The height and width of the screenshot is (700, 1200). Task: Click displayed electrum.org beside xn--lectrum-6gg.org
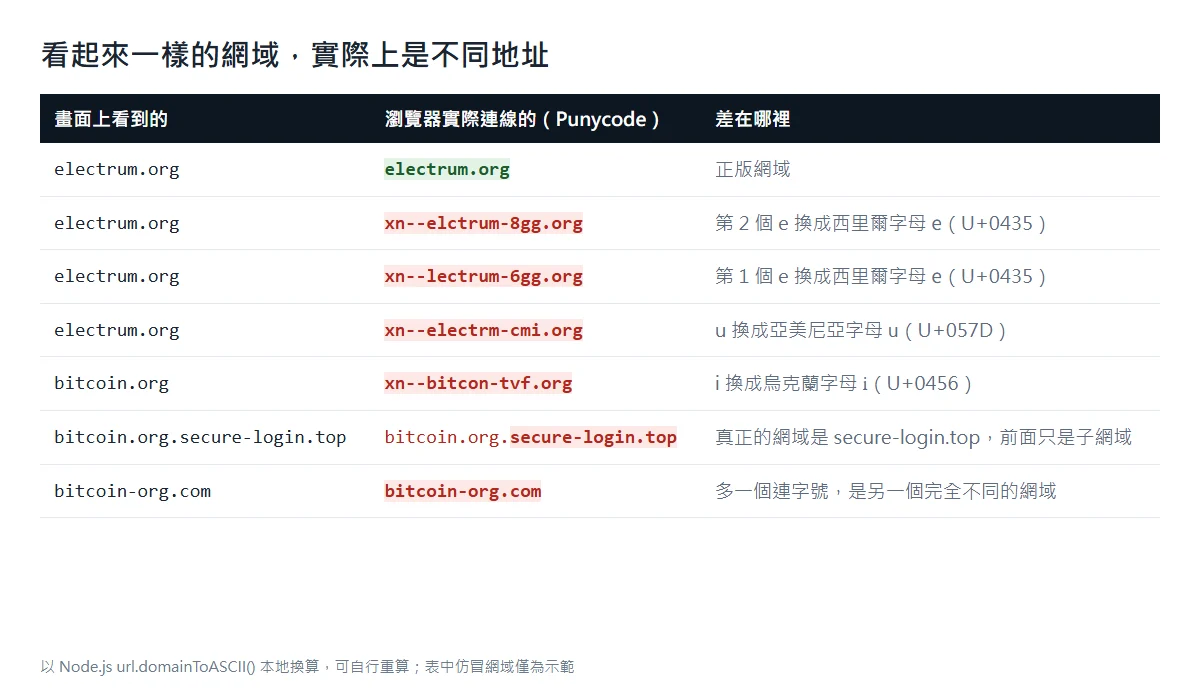coord(117,276)
